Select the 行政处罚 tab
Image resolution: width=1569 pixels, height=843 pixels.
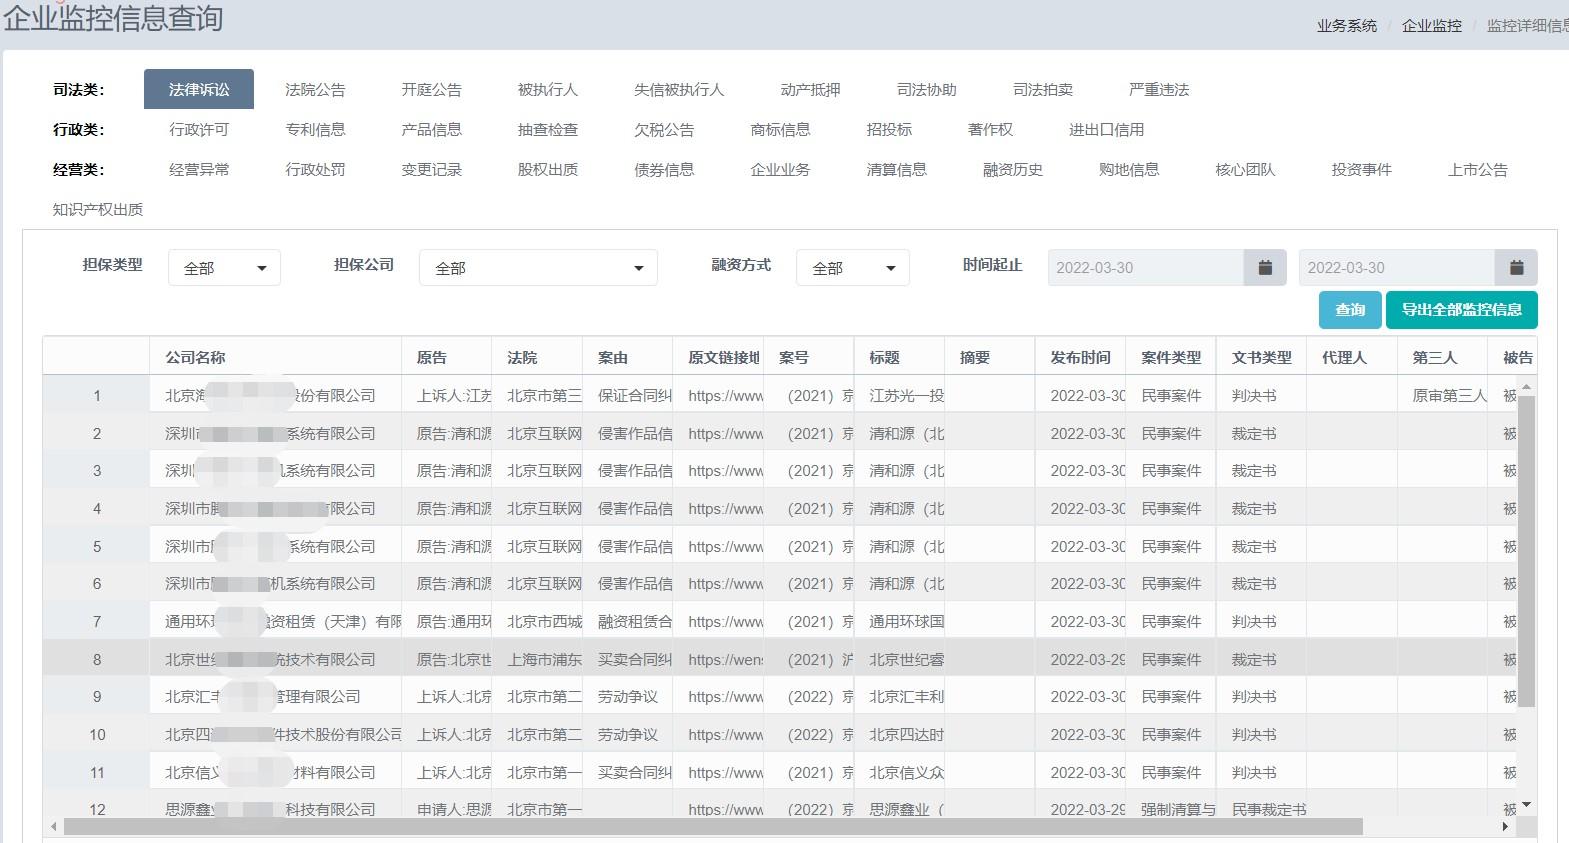pyautogui.click(x=315, y=170)
